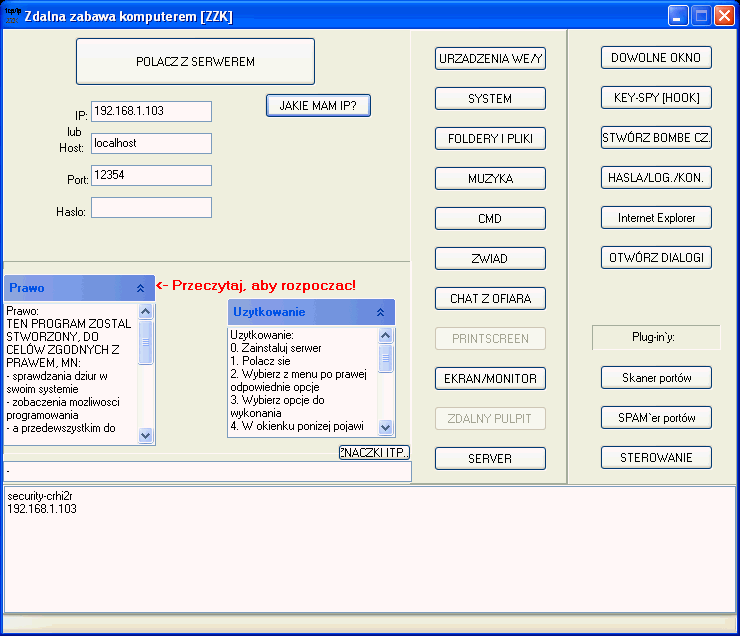740x636 pixels.
Task: Click the IP address input field
Action: pos(151,111)
